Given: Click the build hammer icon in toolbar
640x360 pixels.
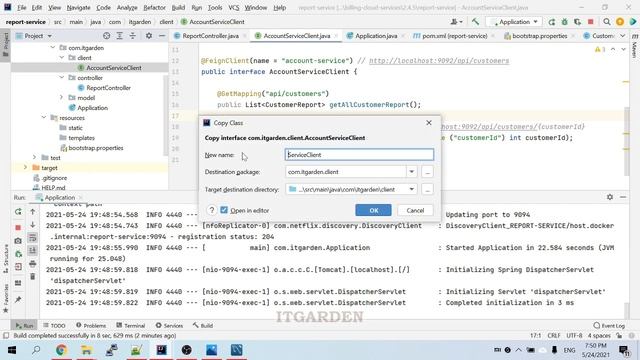Looking at the screenshot, I should tap(475, 22).
